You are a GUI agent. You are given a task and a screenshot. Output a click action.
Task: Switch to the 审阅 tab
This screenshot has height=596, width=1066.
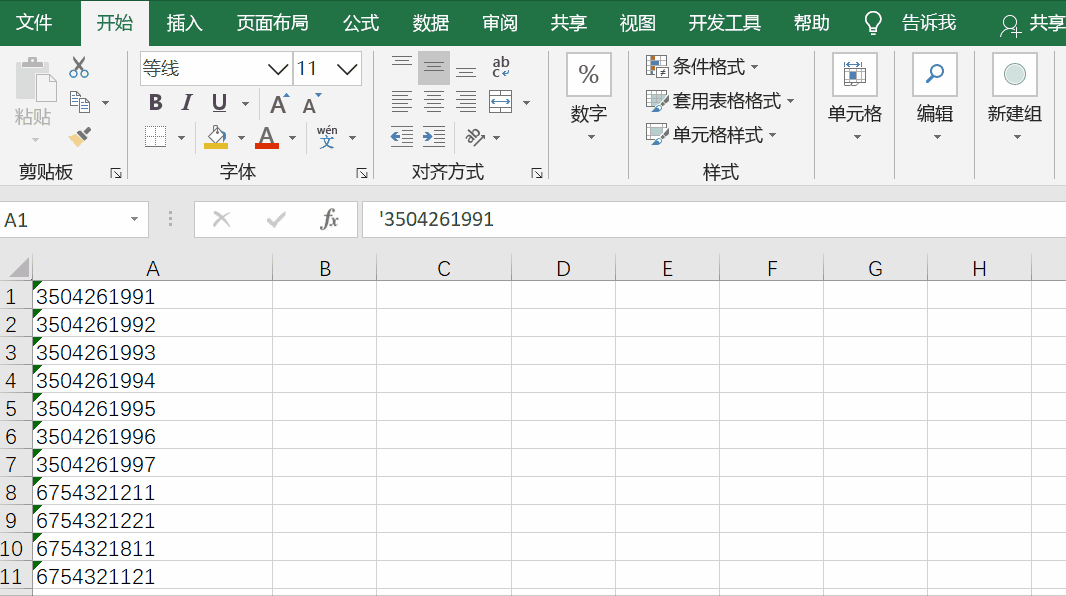pos(500,23)
